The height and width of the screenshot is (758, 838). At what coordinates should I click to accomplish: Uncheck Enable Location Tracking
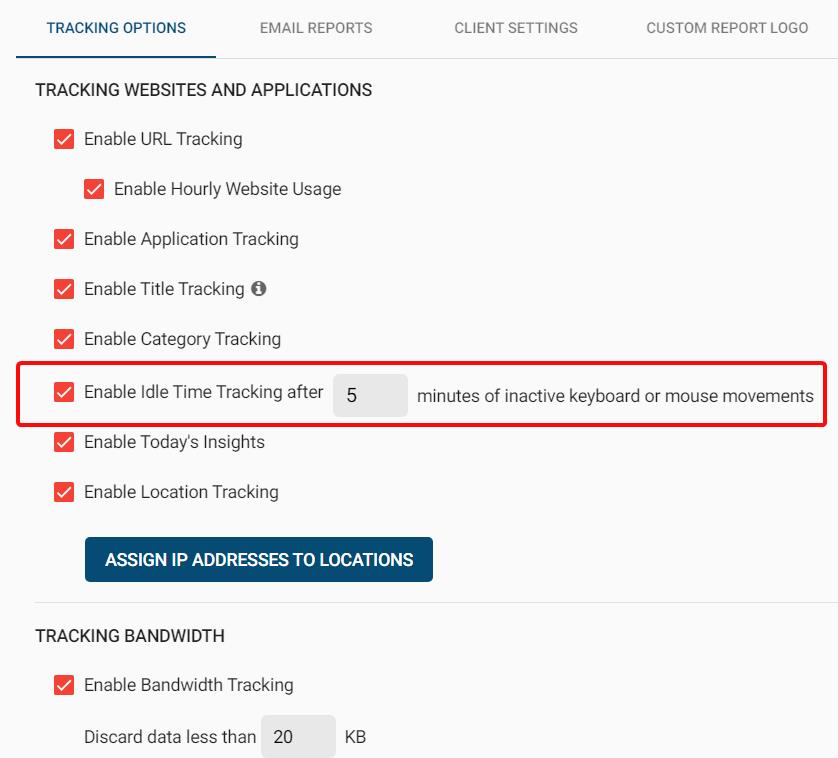point(64,492)
